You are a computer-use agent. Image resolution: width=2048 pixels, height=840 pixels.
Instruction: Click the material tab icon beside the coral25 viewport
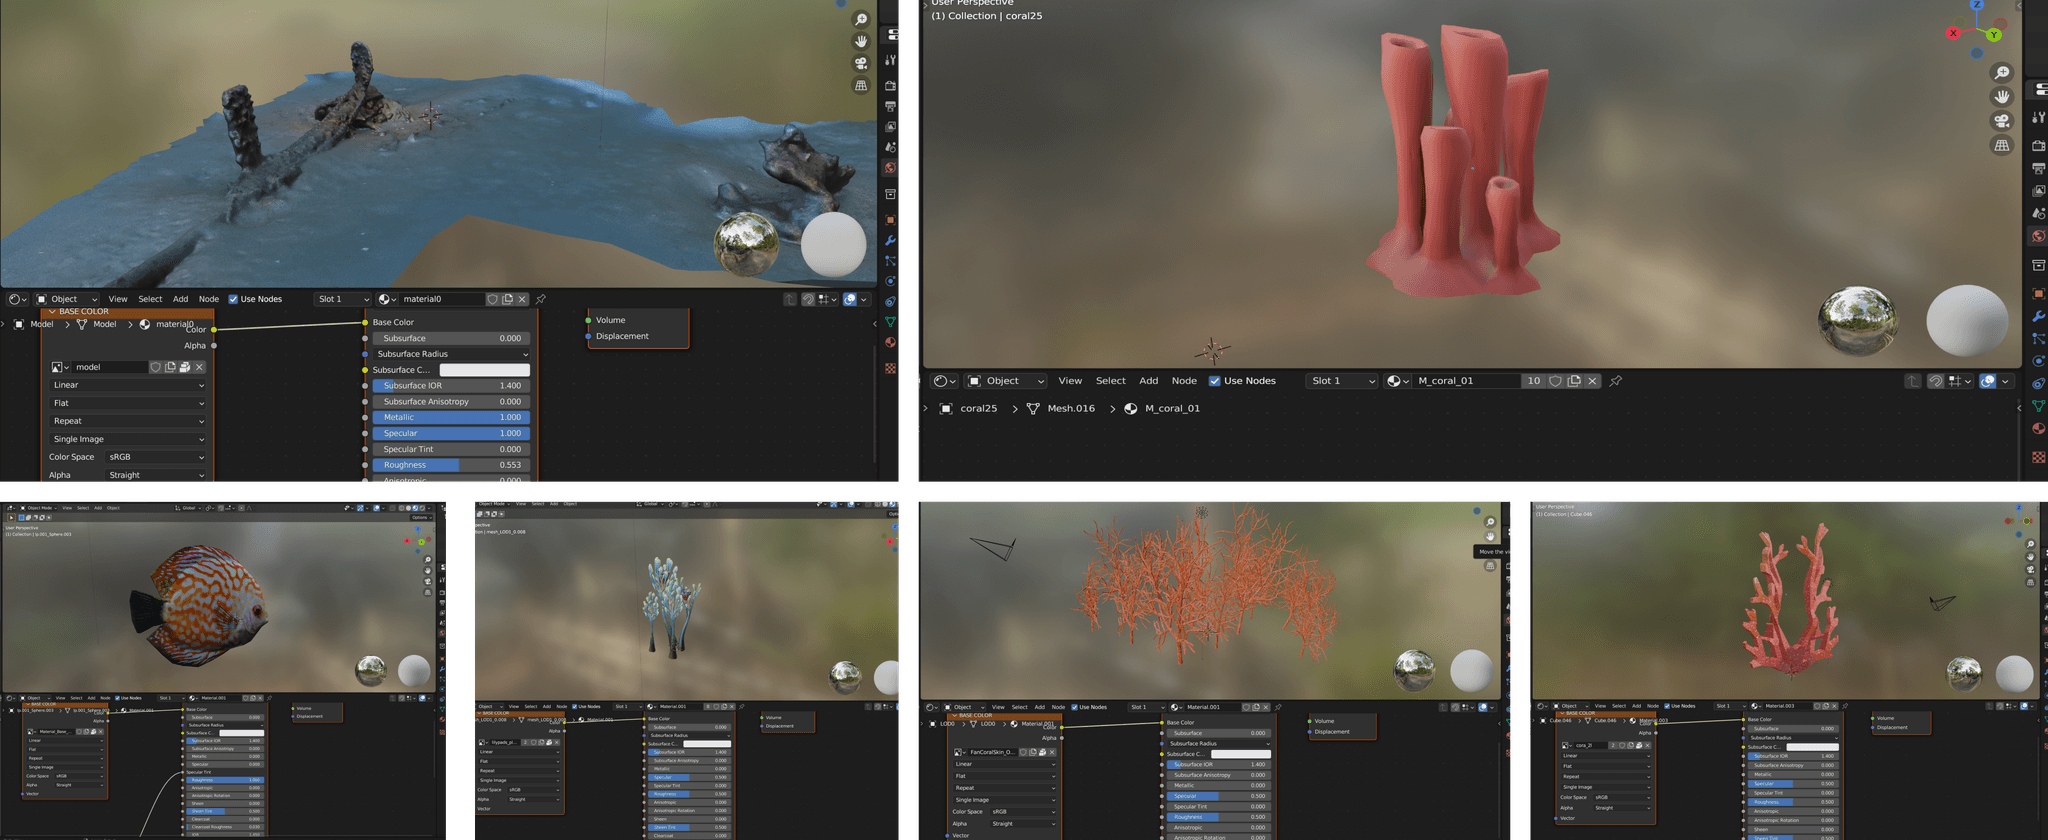pyautogui.click(x=2038, y=429)
